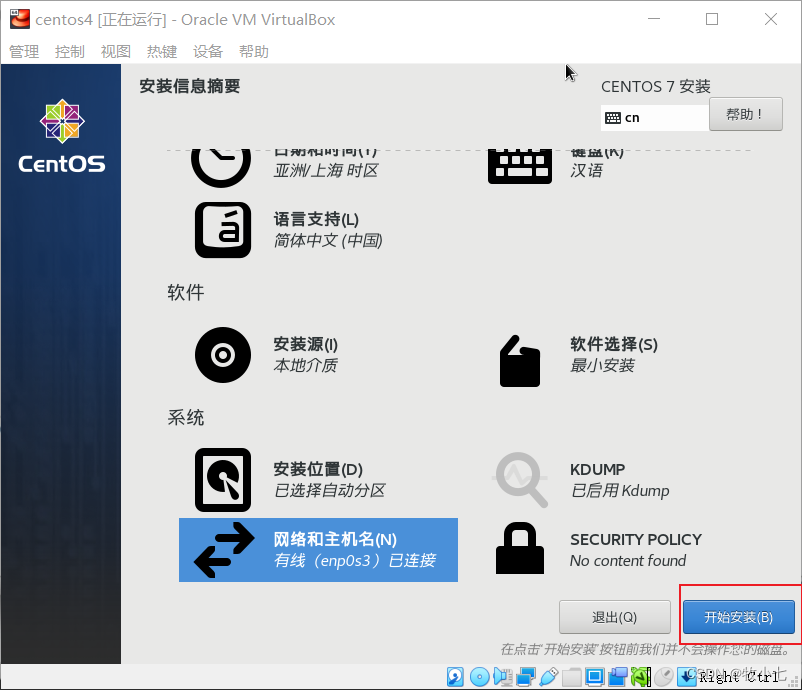
Task: Click 安装源(I) label text
Action: pyautogui.click(x=305, y=344)
